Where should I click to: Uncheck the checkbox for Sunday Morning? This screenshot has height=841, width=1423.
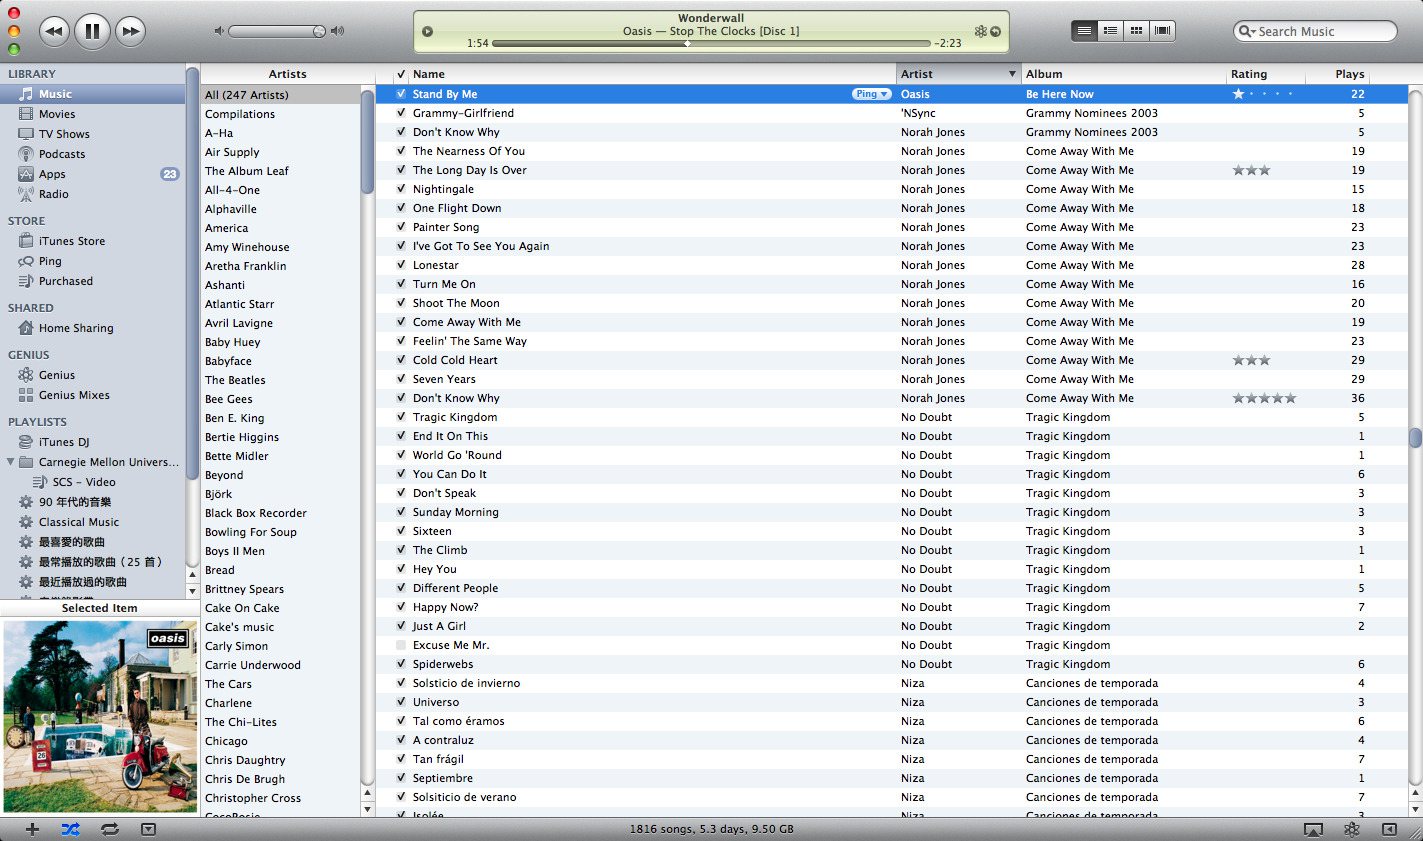(x=401, y=512)
